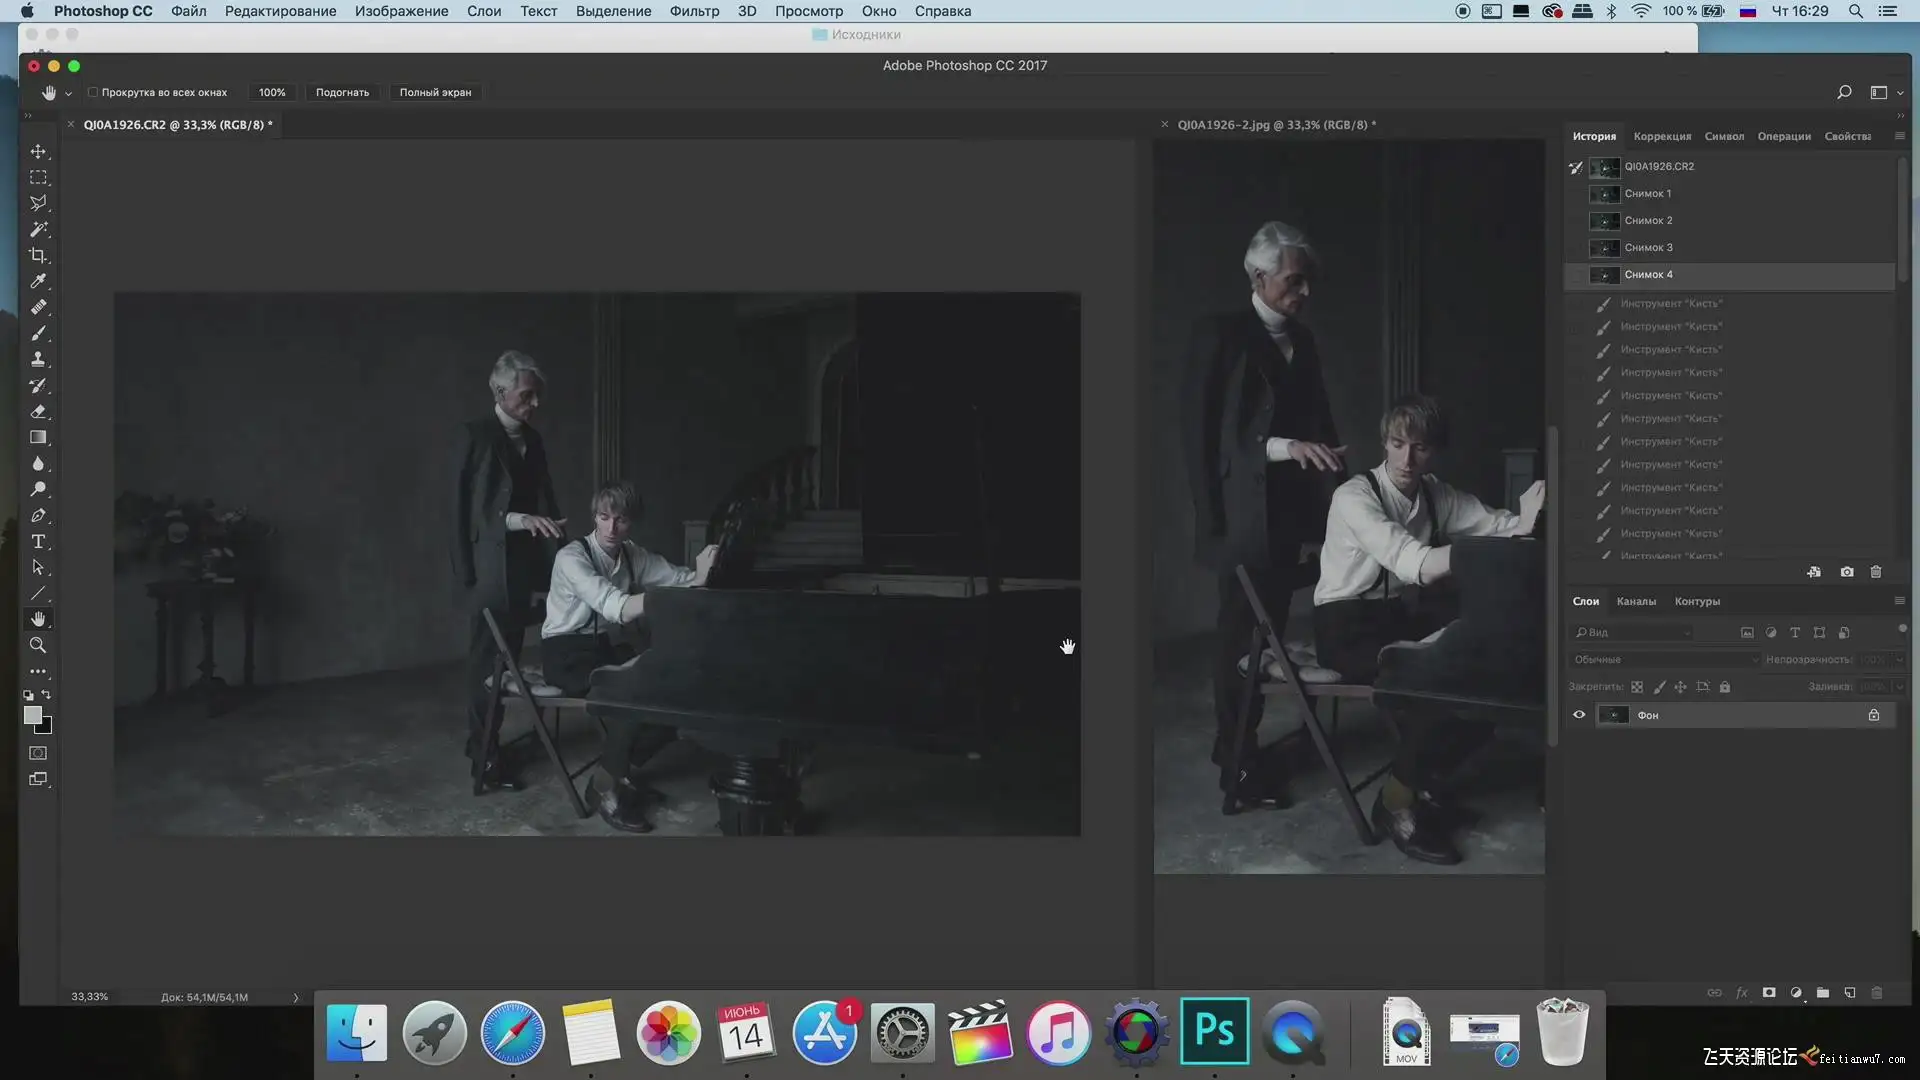Toggle lock all padlock in Закрепить row
The height and width of the screenshot is (1080, 1920).
(1725, 687)
